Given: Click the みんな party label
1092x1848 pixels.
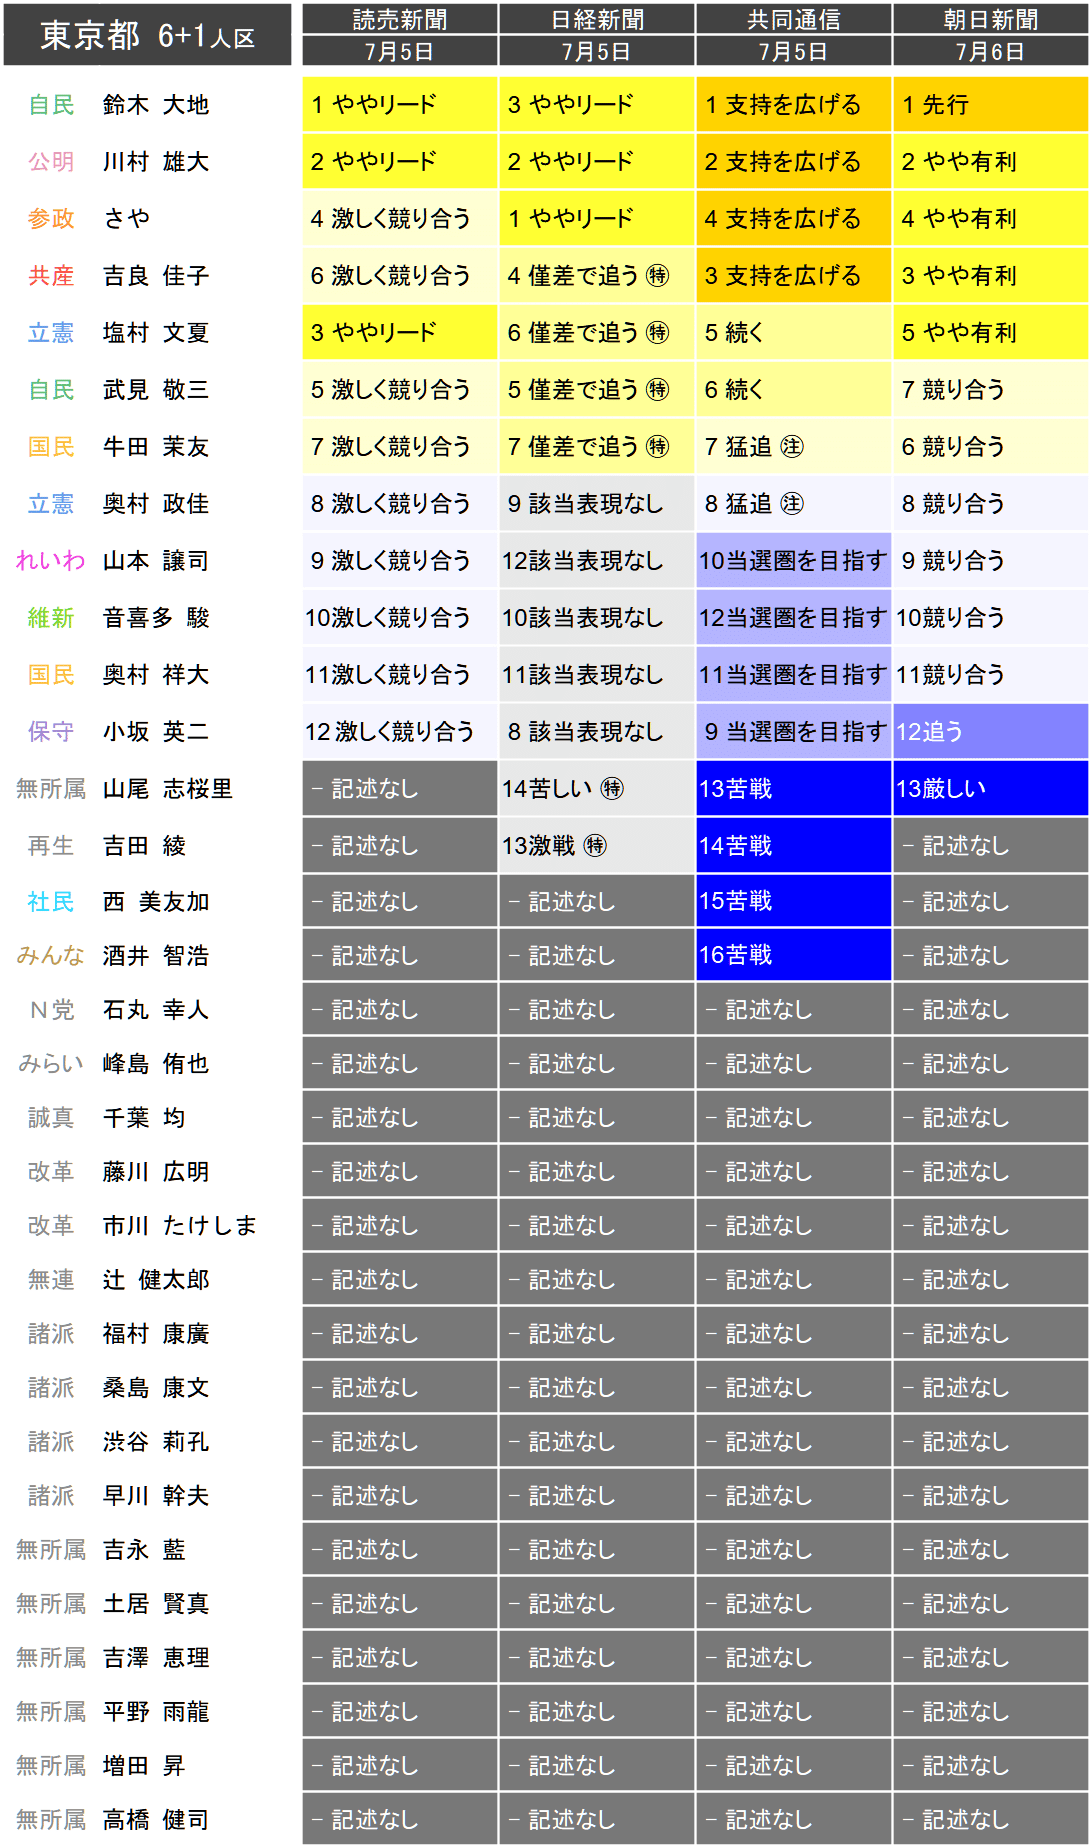Looking at the screenshot, I should pos(51,956).
